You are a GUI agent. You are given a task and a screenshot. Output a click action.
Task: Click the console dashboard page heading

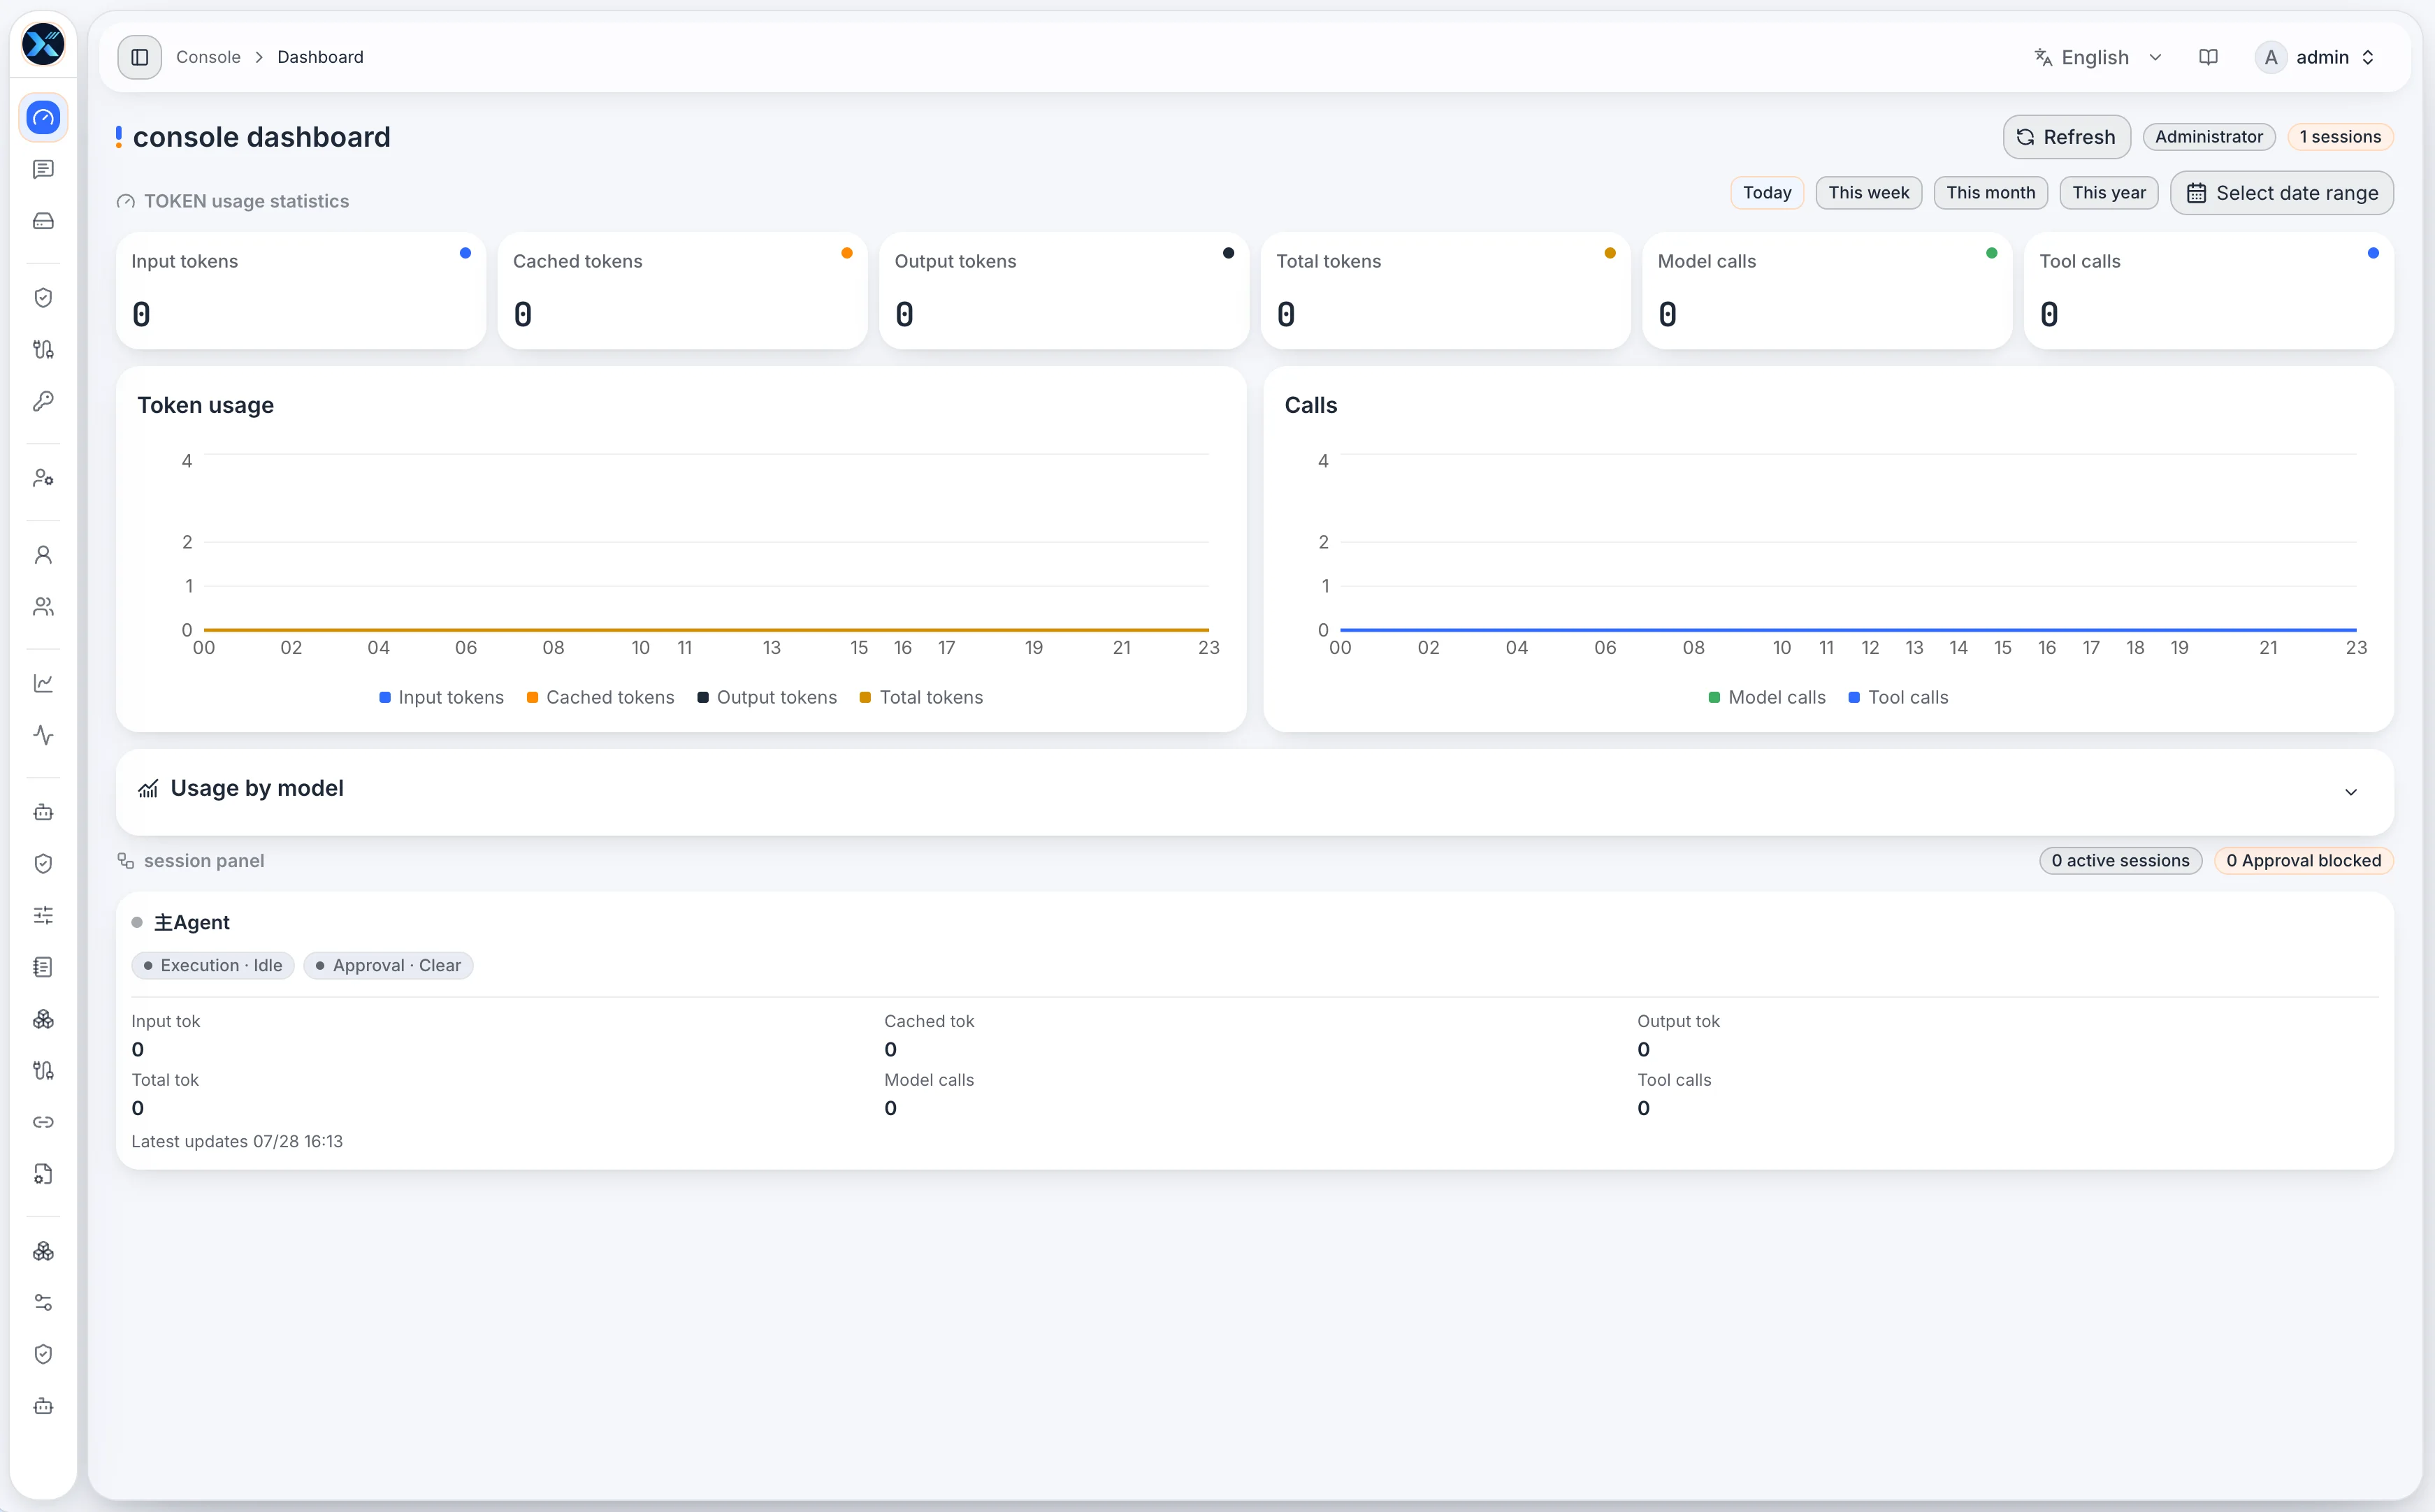click(262, 137)
